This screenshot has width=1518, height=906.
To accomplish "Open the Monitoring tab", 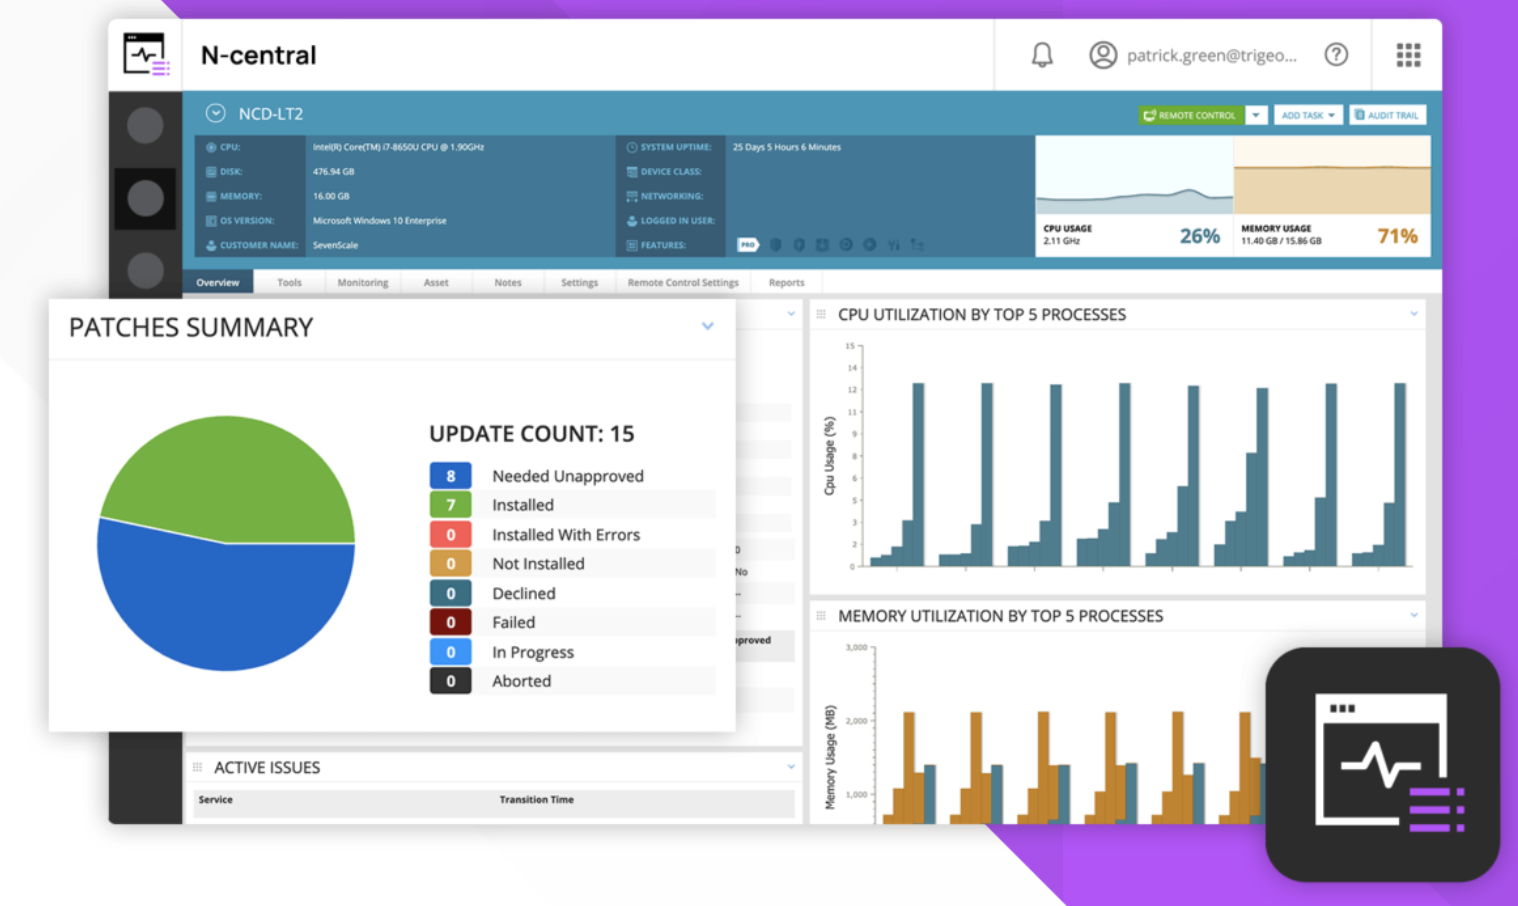I will [x=363, y=282].
